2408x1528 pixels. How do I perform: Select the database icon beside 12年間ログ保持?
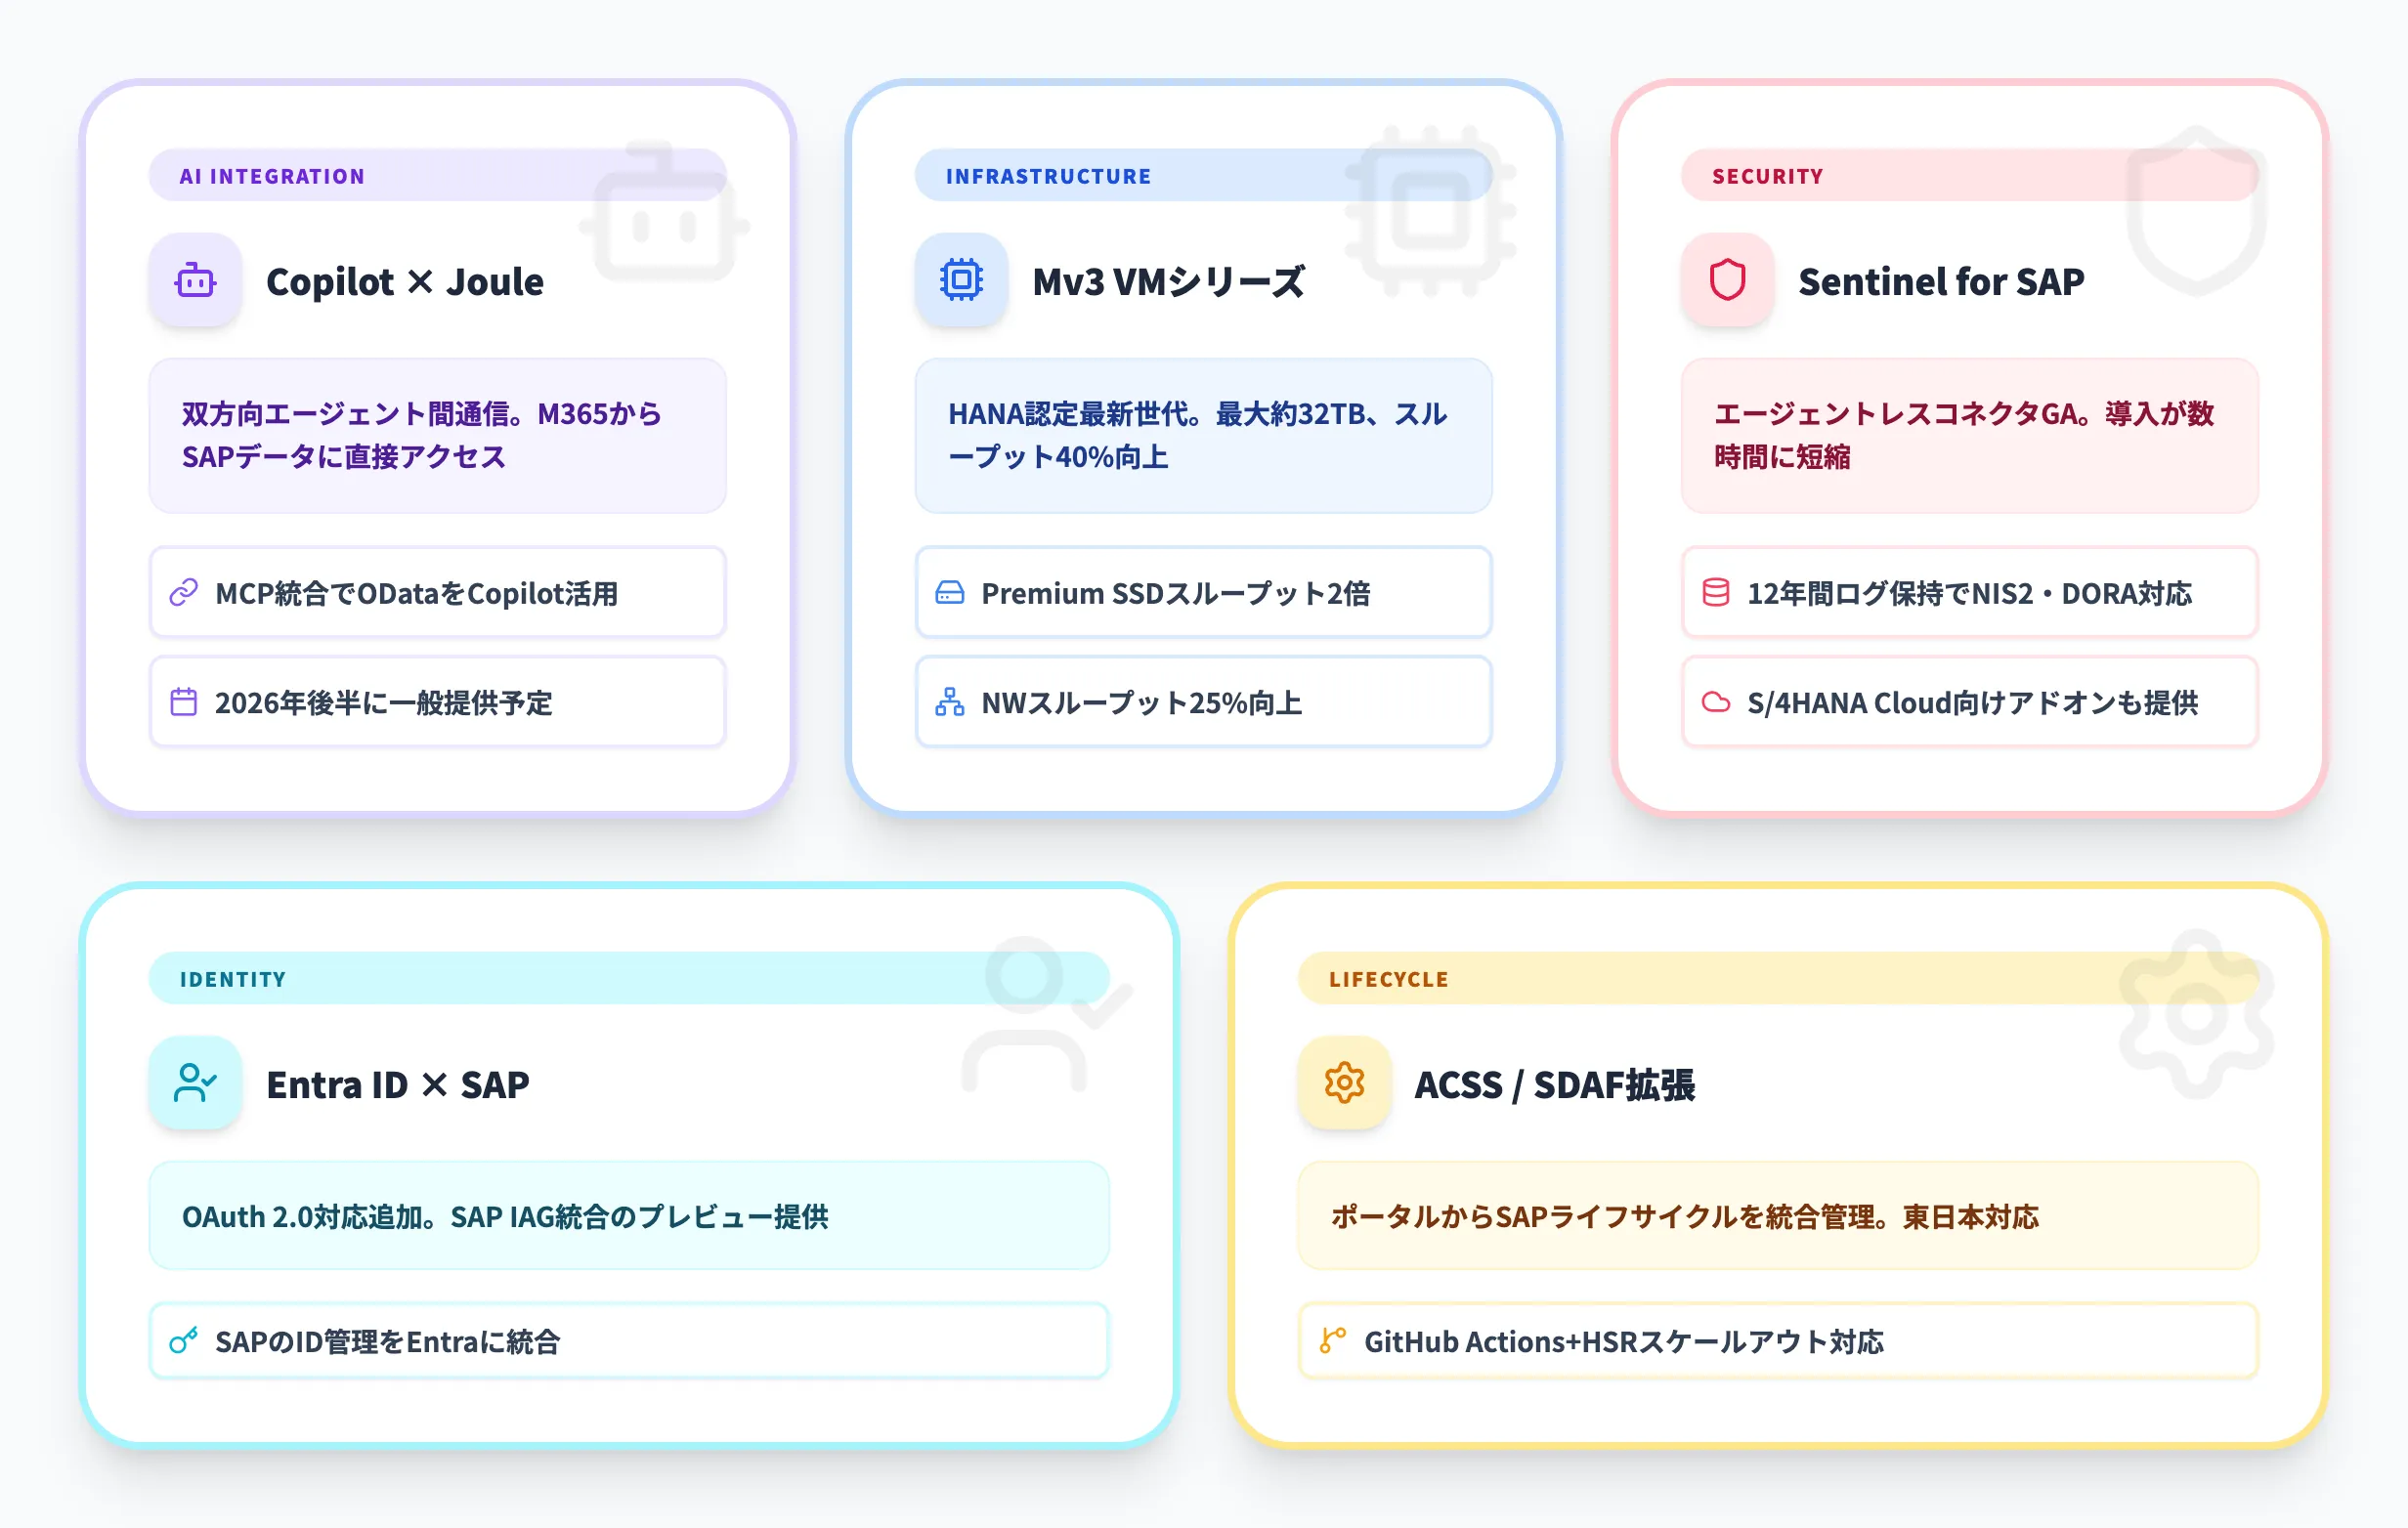click(x=1717, y=594)
